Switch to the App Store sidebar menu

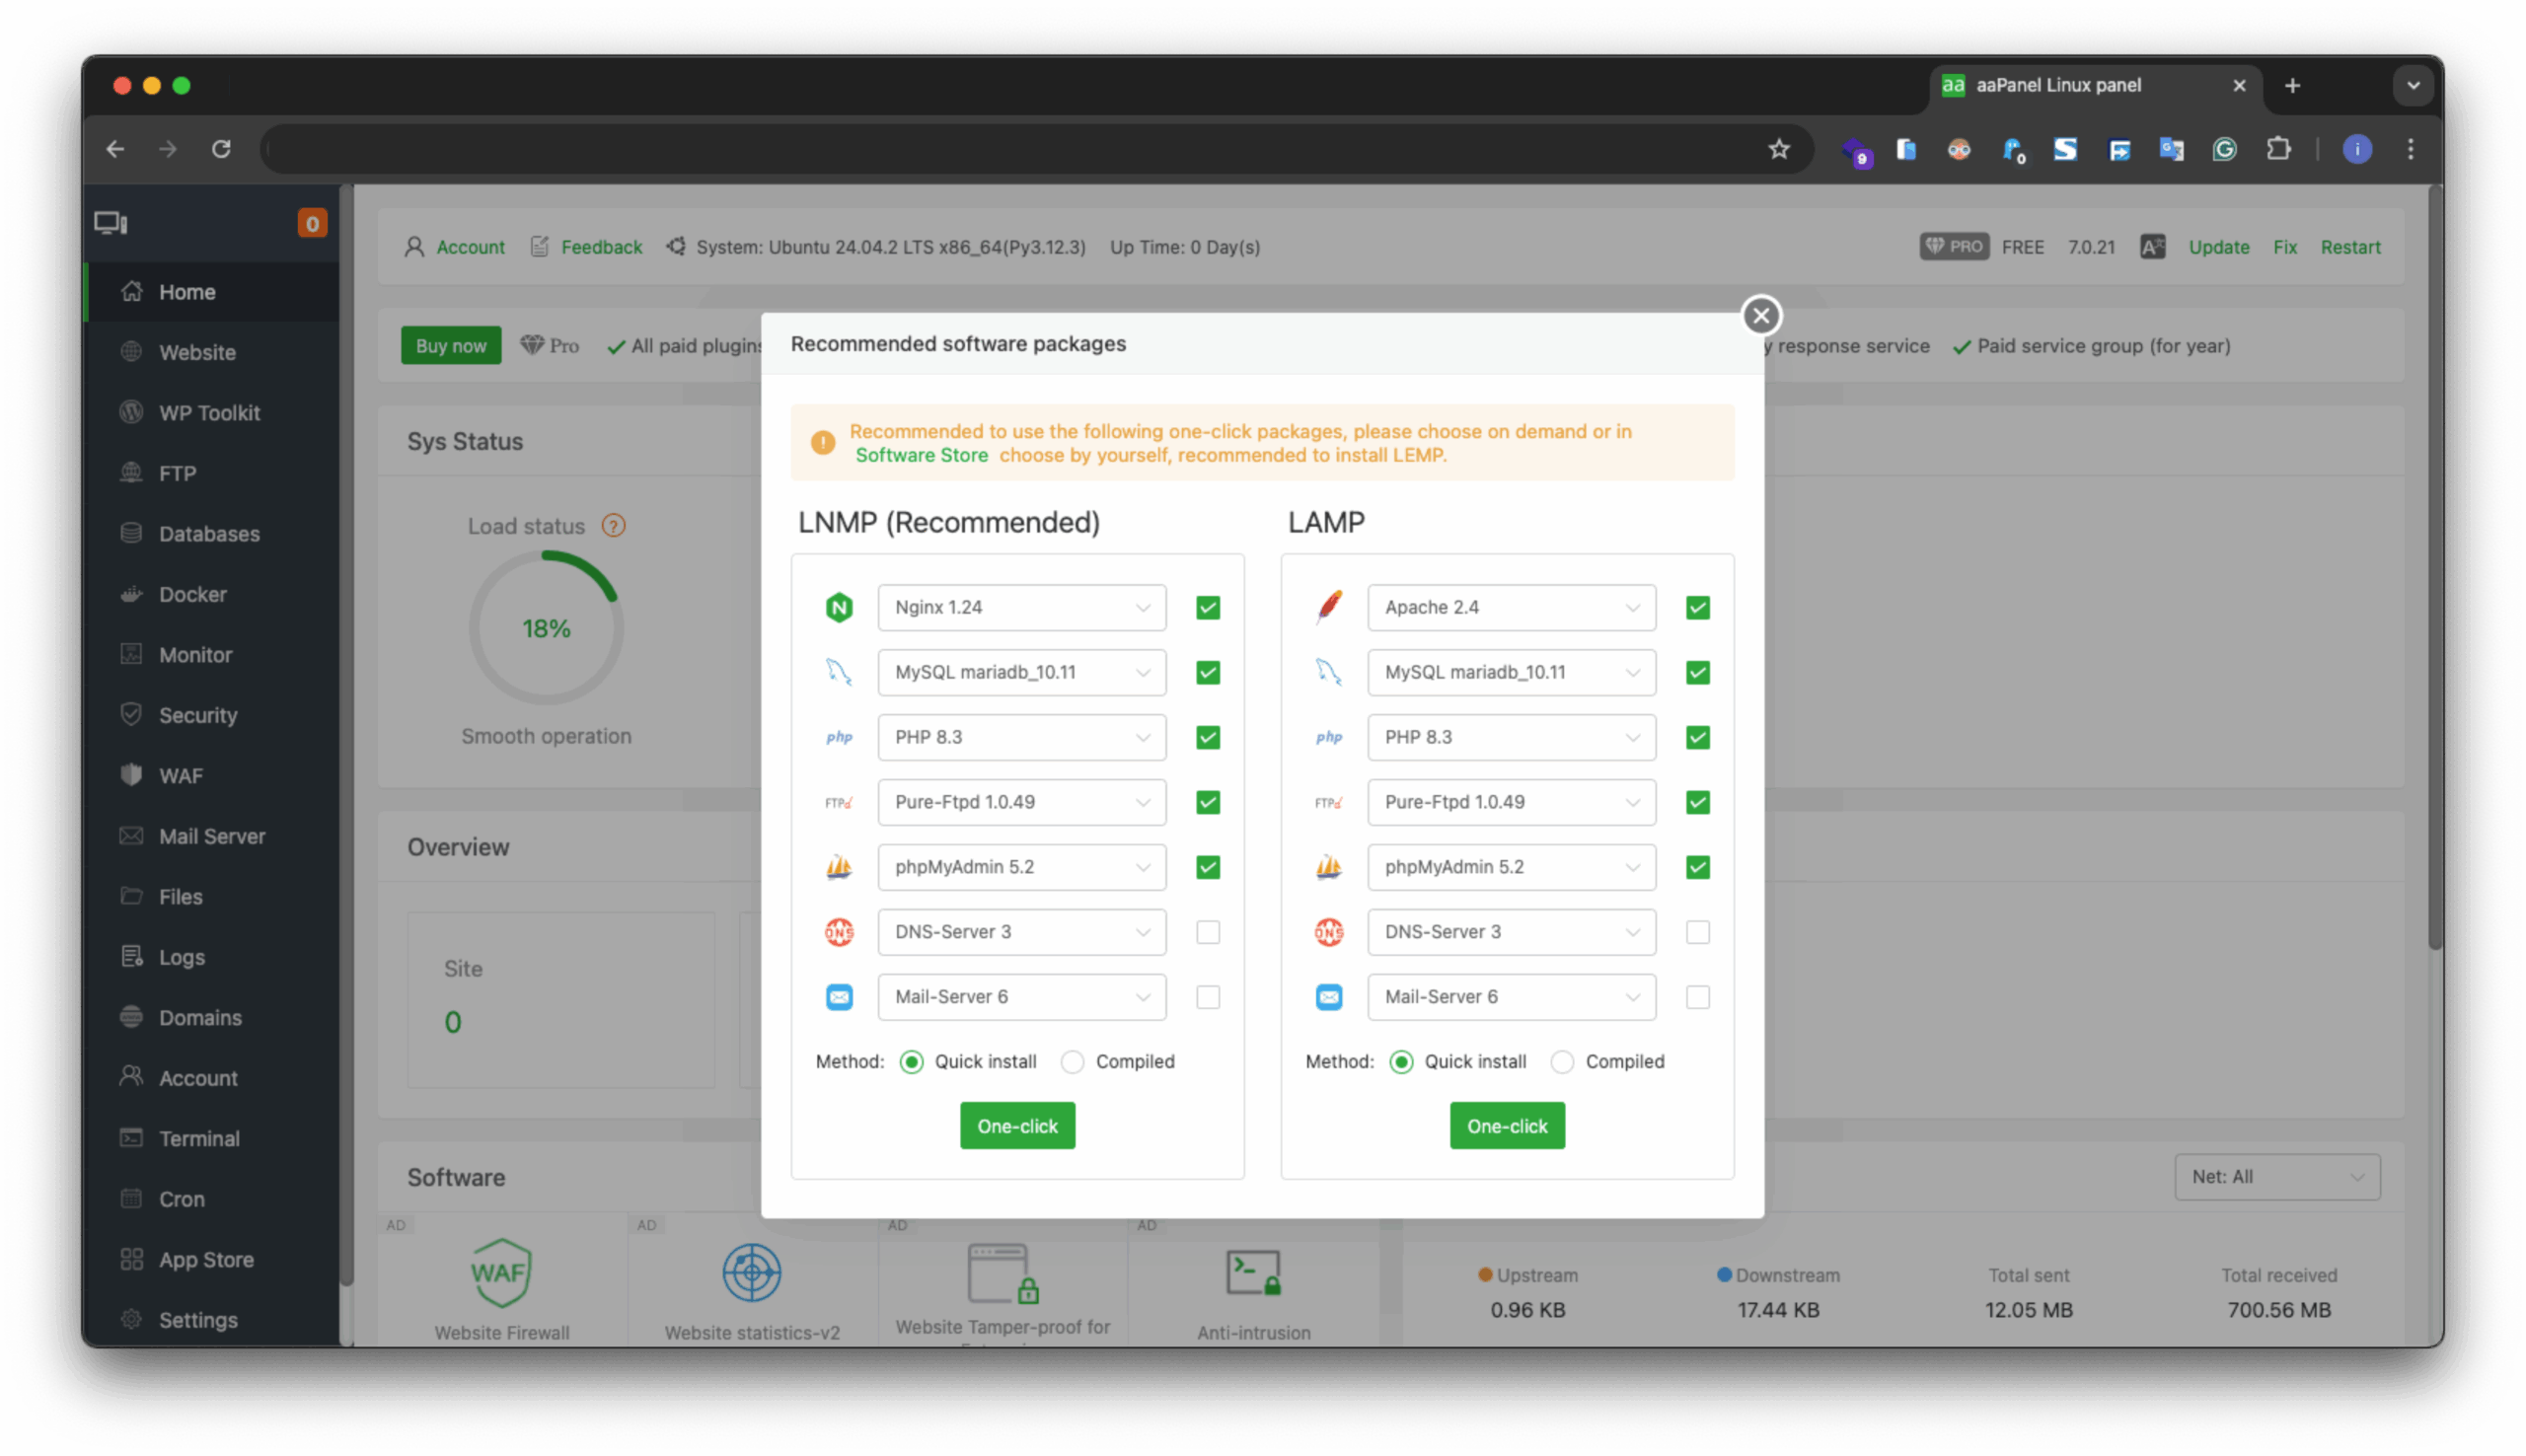pyautogui.click(x=206, y=1259)
